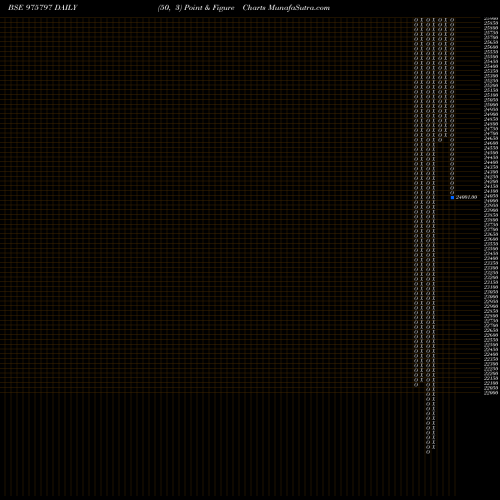500x500 pixels.
Task: Click the top O of the third column
Action: pos(428,20)
